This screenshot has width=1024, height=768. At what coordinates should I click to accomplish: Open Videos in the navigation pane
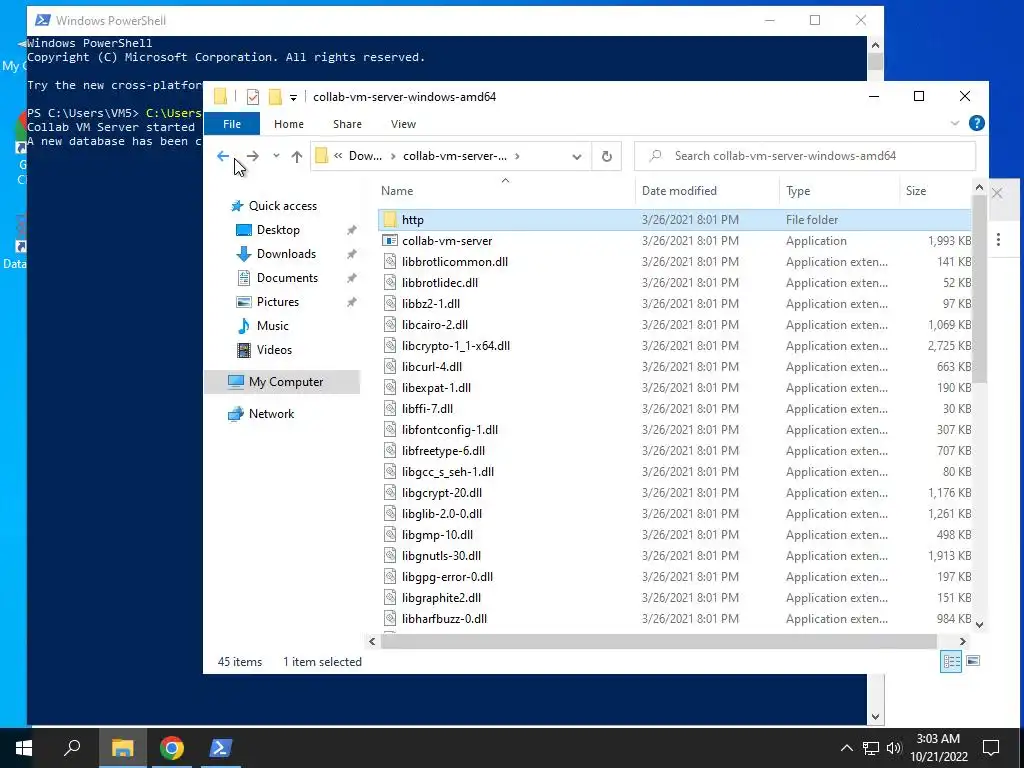(x=274, y=350)
